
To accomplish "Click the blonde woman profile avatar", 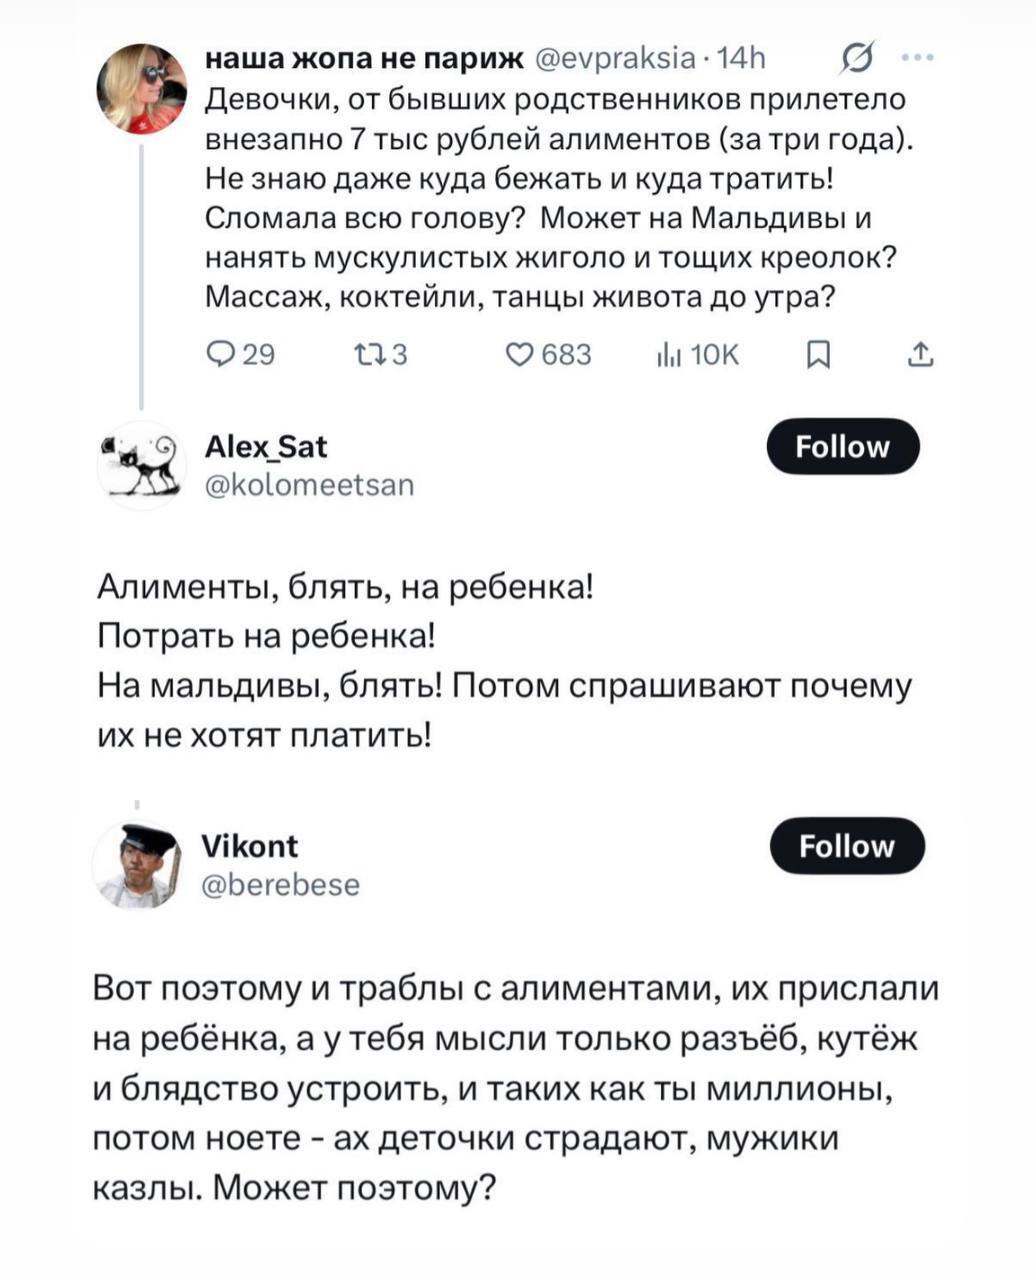I will 141,90.
